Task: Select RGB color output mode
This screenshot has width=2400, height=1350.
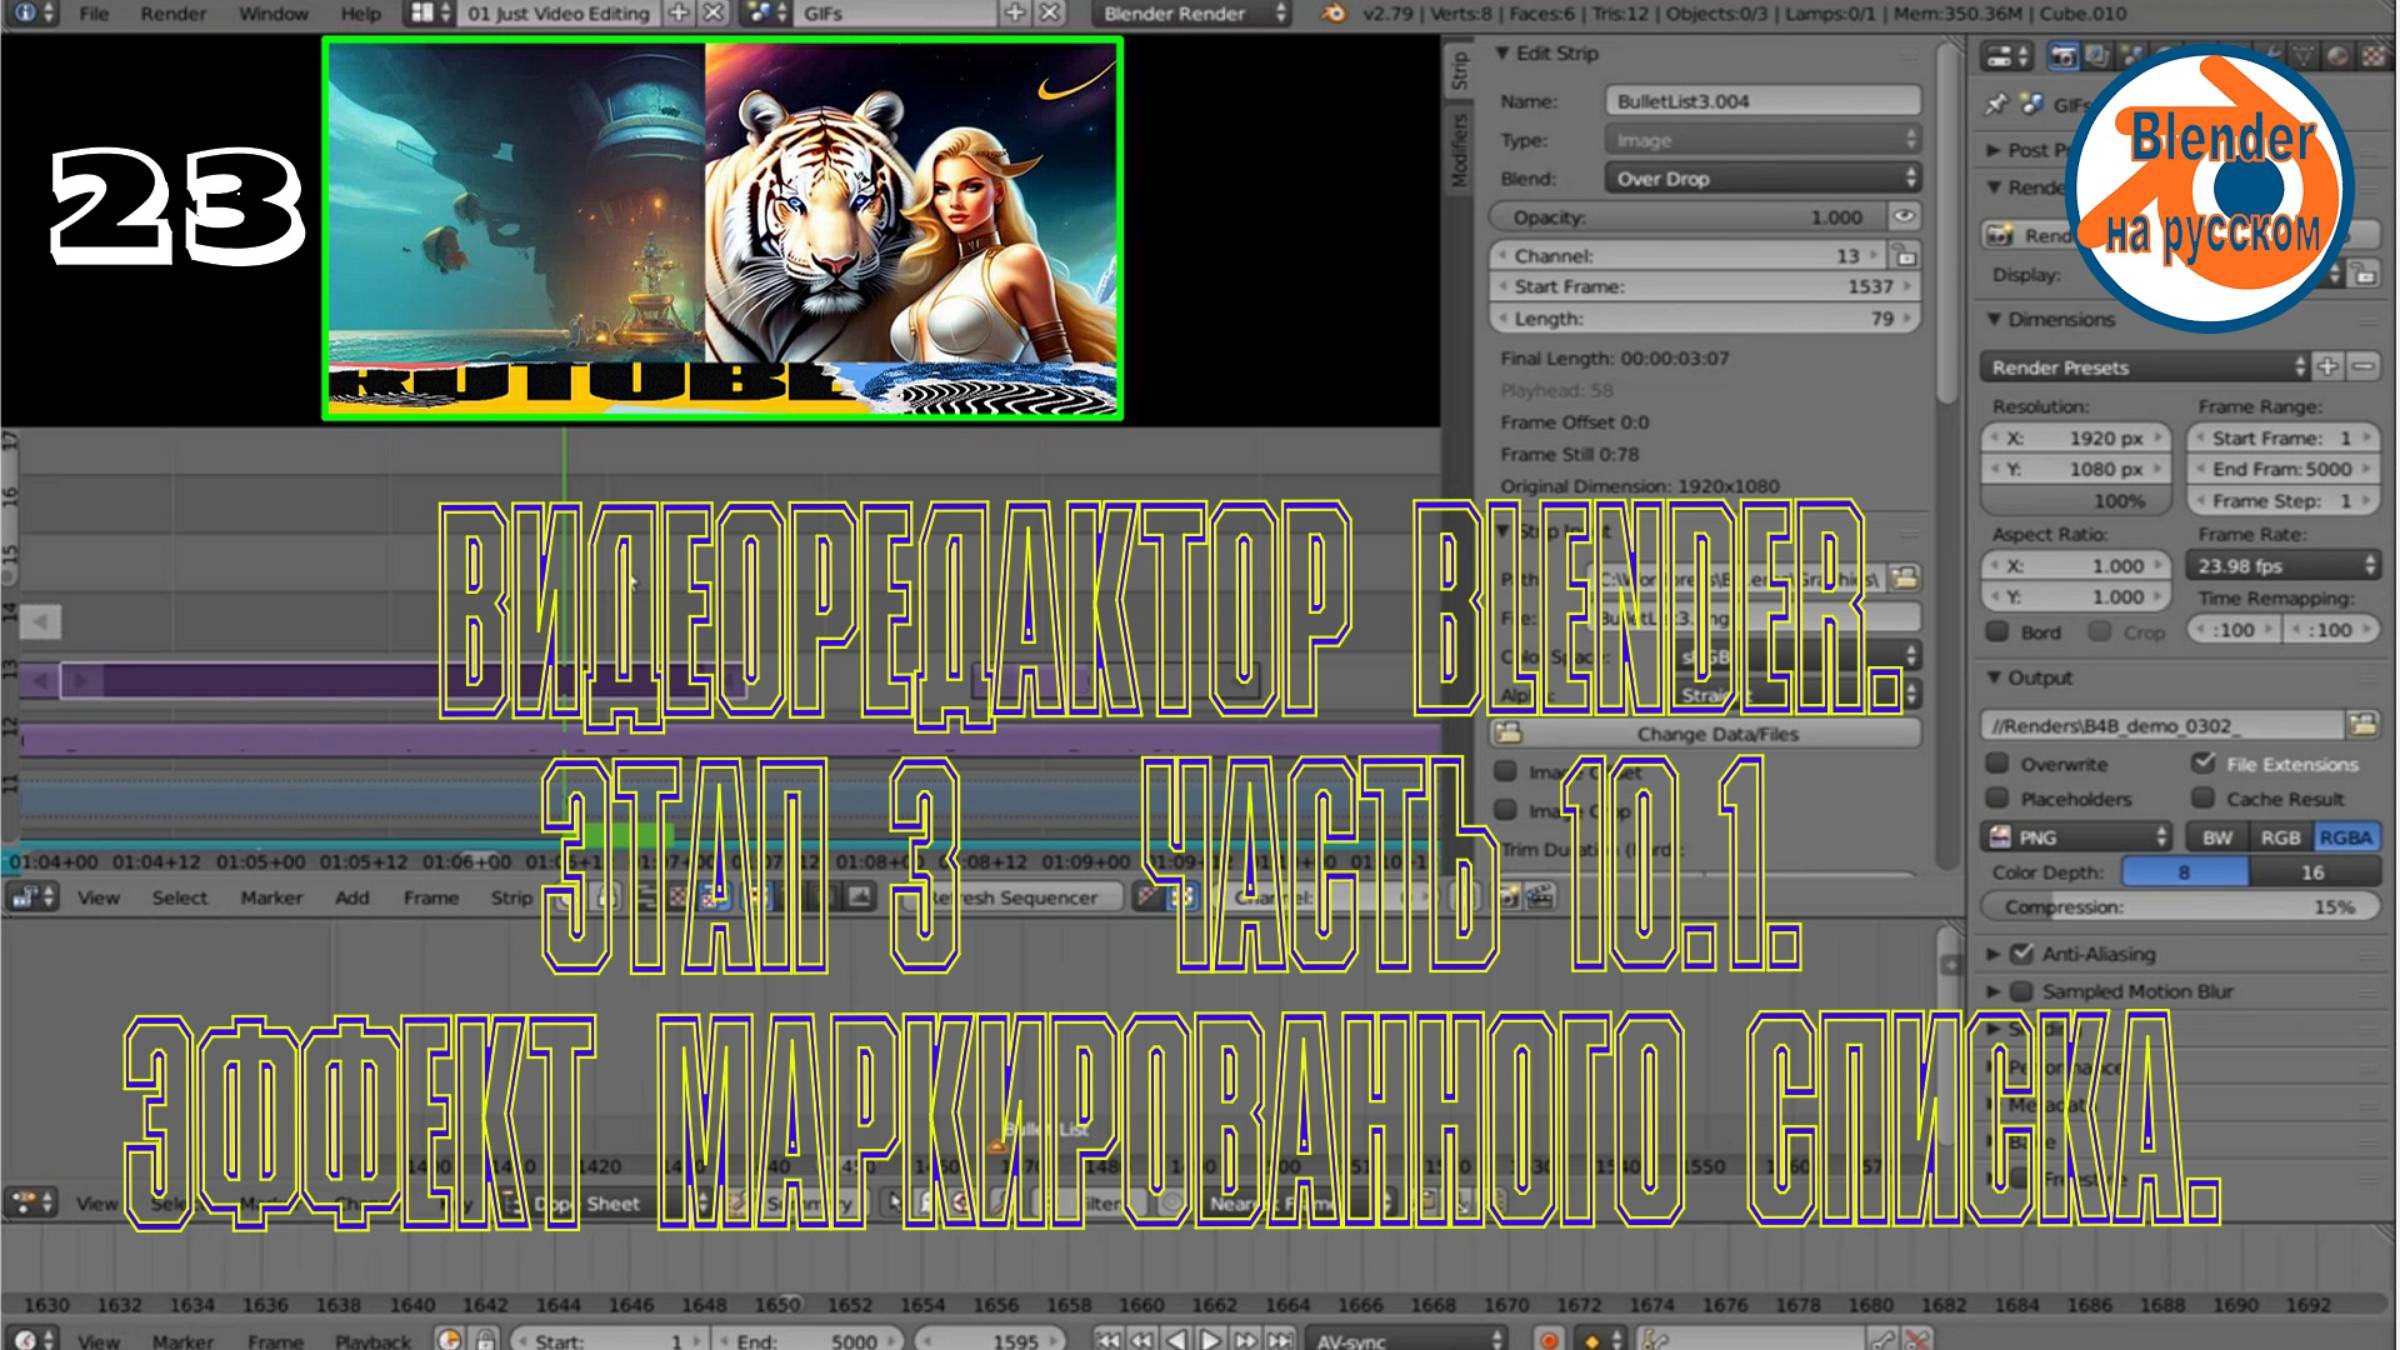Action: click(2281, 838)
